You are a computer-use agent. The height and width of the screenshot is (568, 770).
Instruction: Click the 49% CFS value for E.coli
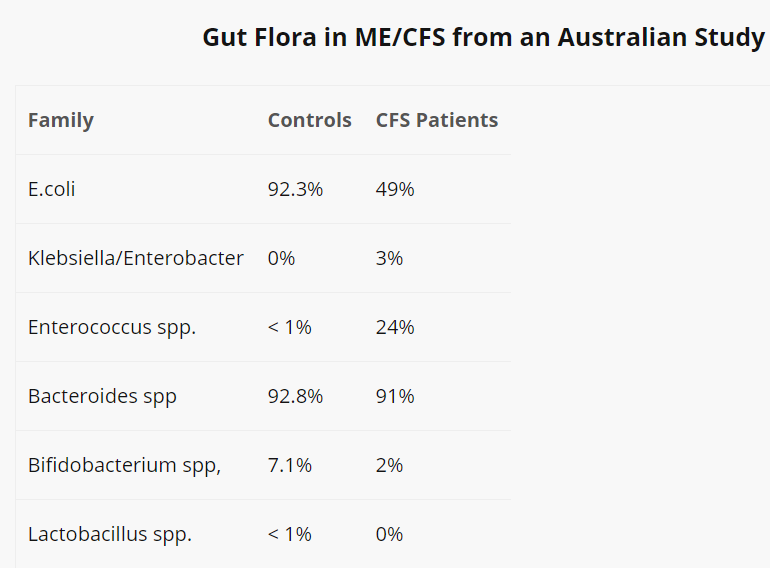[x=395, y=189]
